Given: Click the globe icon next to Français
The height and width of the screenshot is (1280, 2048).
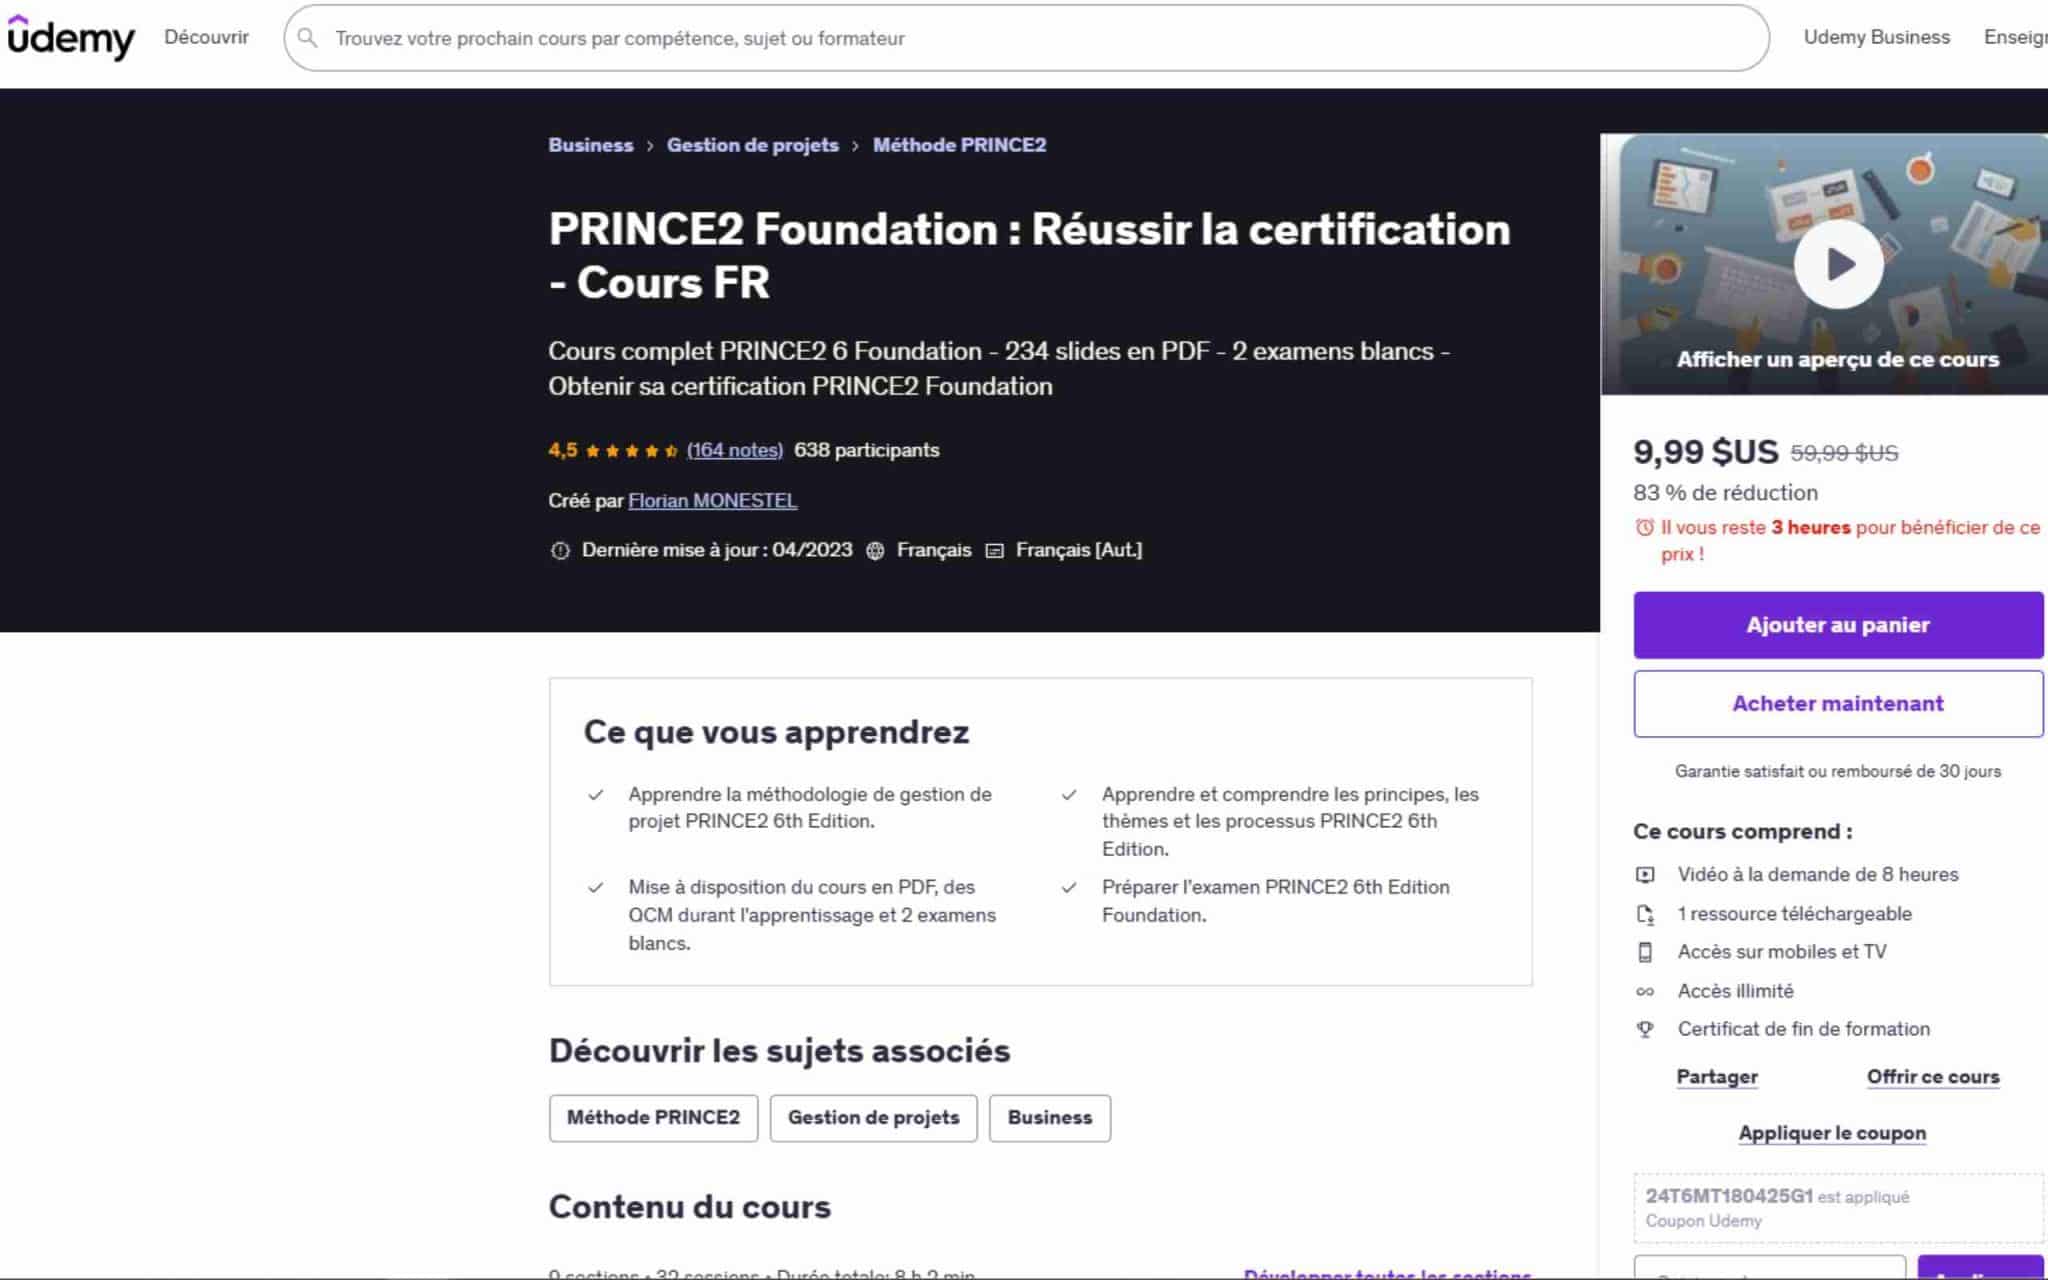Looking at the screenshot, I should pos(874,550).
